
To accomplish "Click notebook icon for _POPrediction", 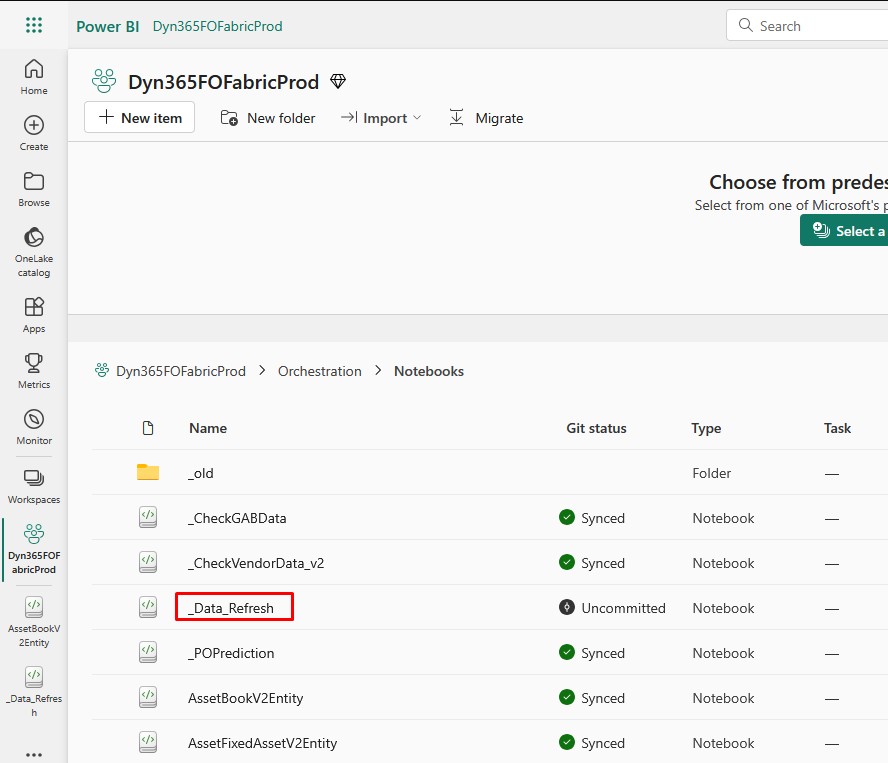I will 148,652.
